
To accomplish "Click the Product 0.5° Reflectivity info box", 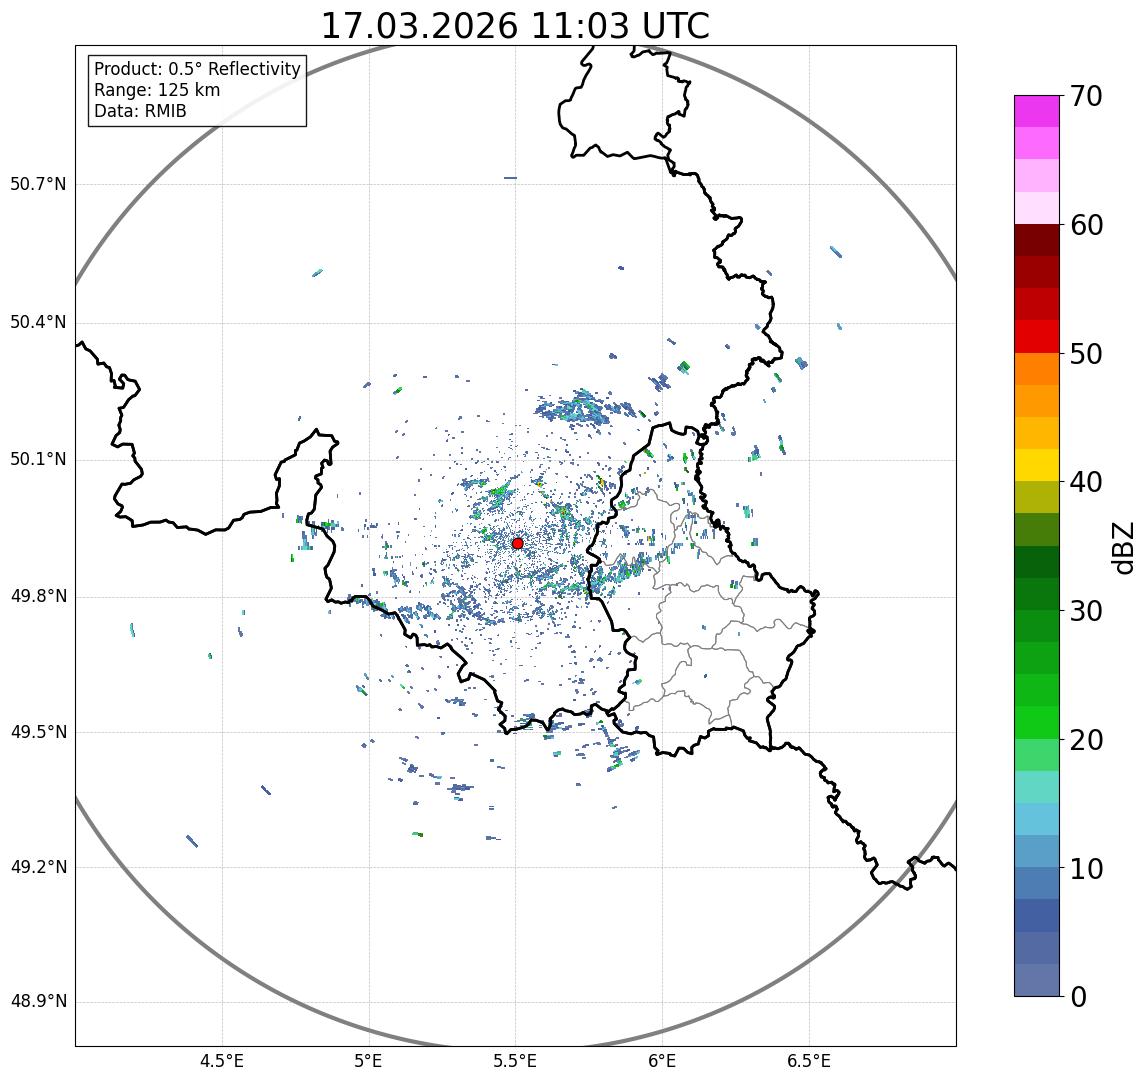I will 197,90.
